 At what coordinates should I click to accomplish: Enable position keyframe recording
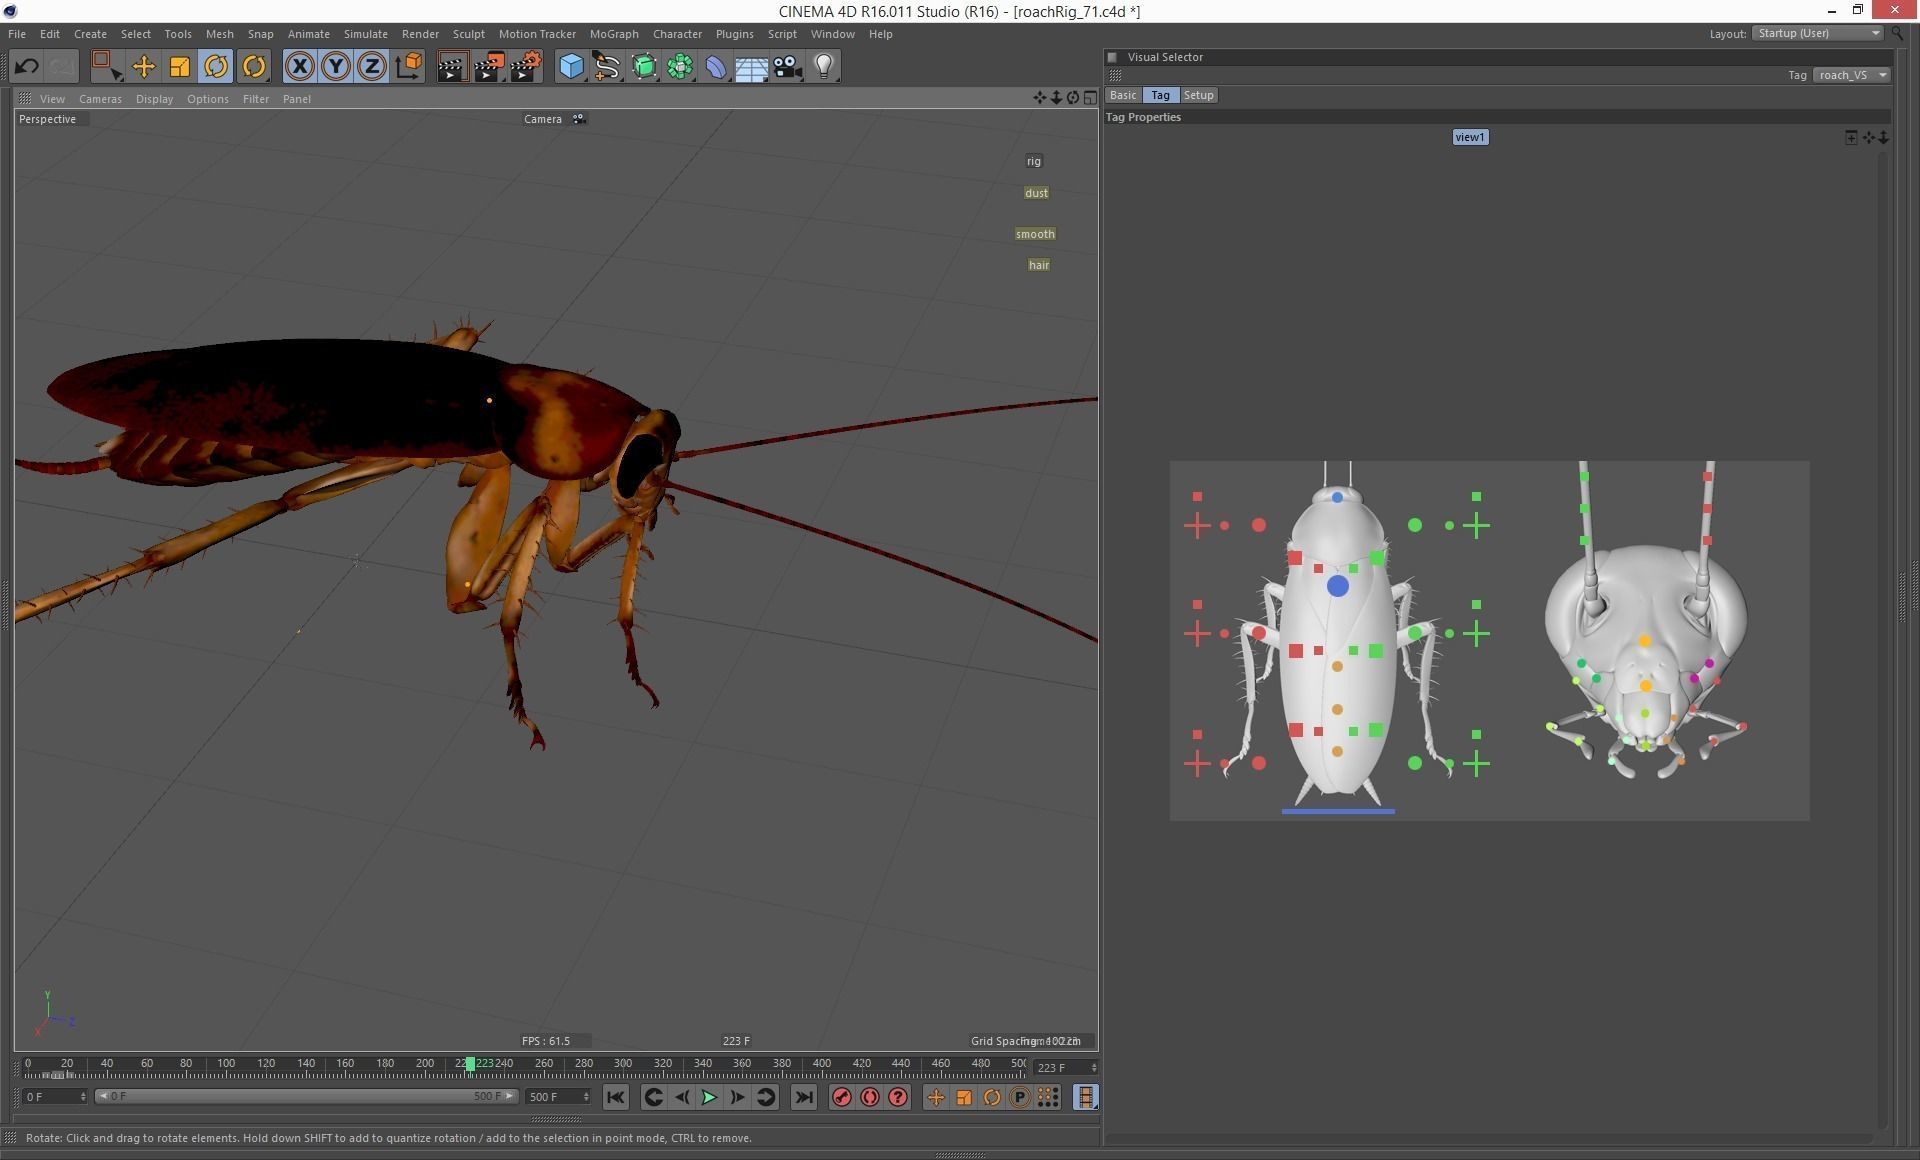click(x=935, y=1097)
